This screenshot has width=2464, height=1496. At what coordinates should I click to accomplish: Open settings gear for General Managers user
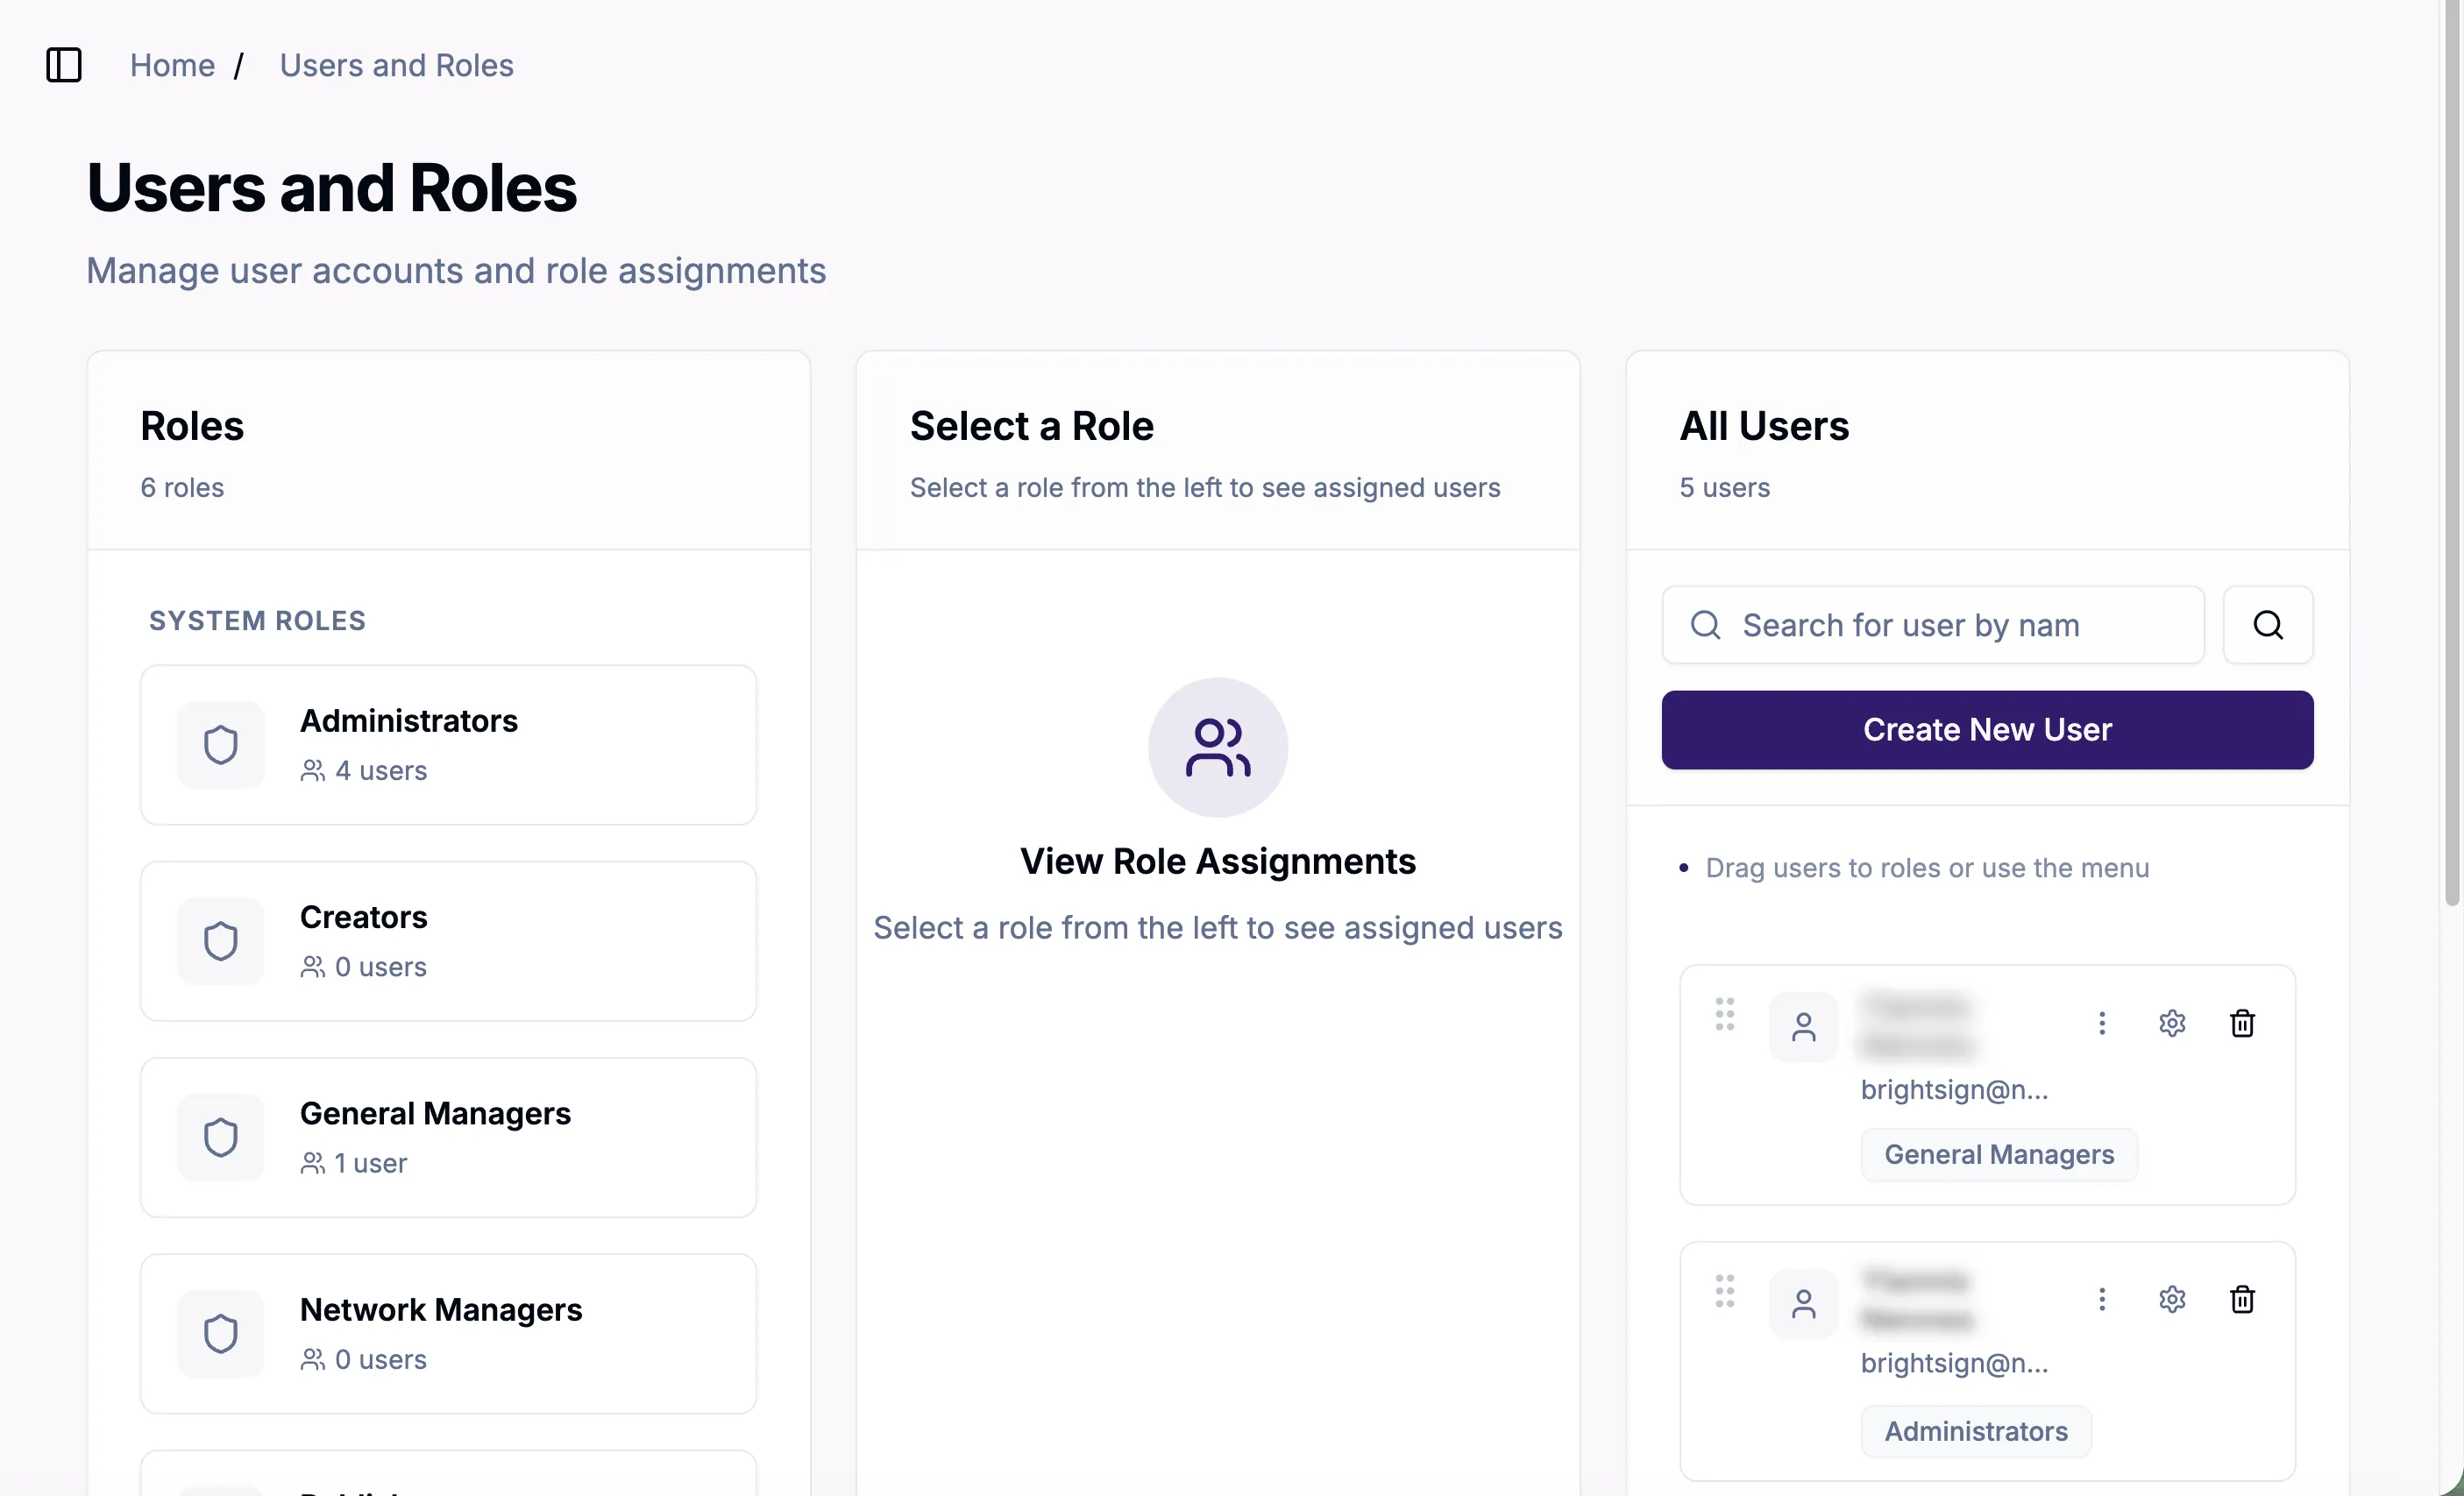pyautogui.click(x=2172, y=1023)
